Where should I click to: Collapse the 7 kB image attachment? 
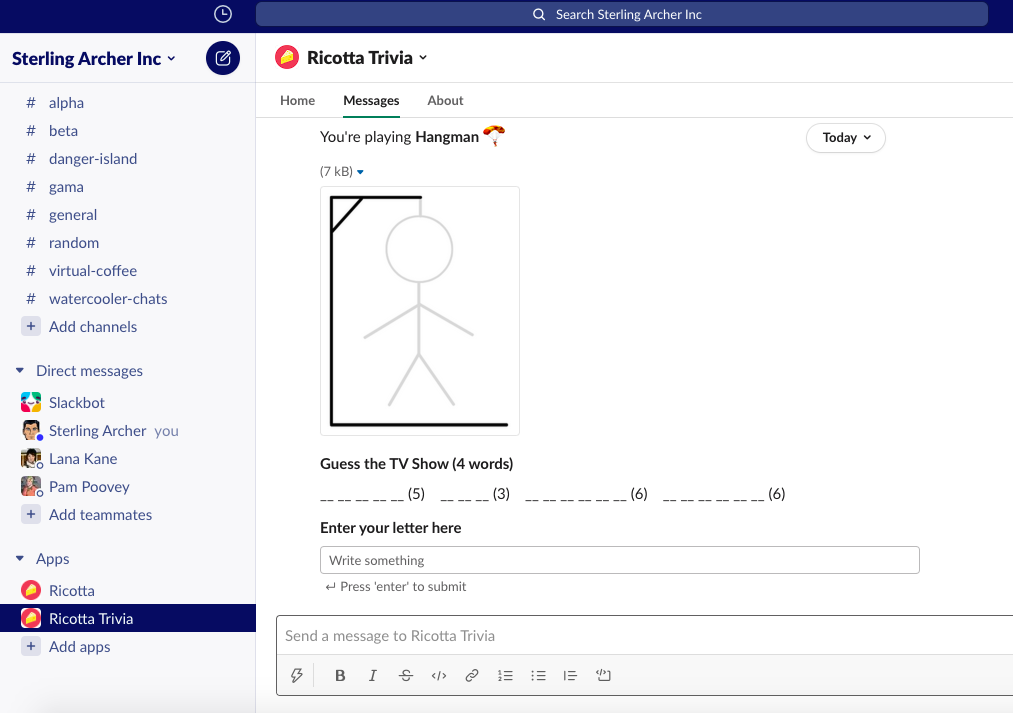[360, 172]
